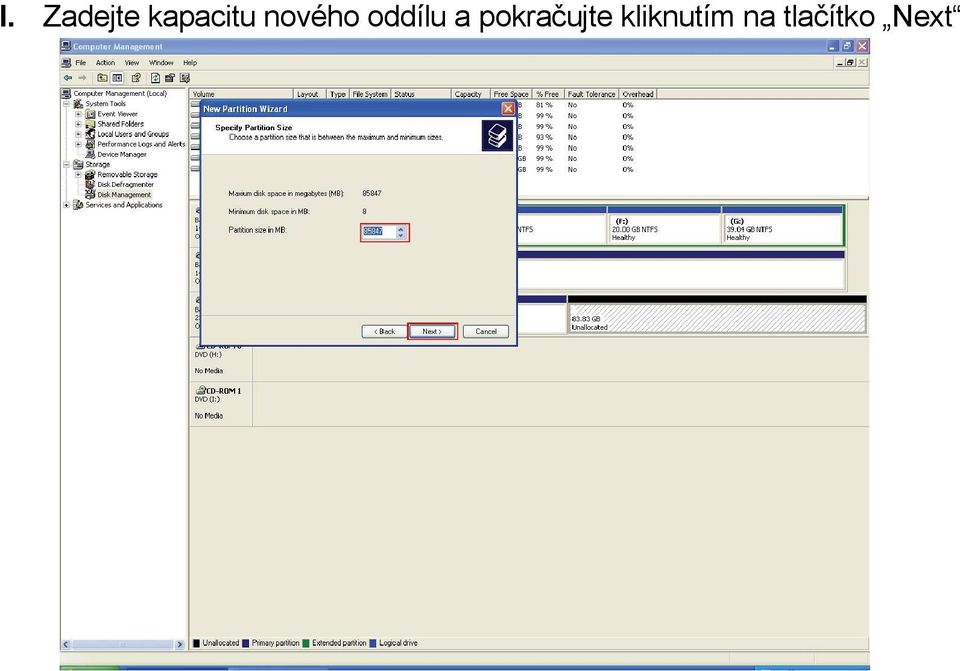Screen dimensions: 960x671
Task: Increase partition size with the up spinner arrow
Action: [x=400, y=229]
